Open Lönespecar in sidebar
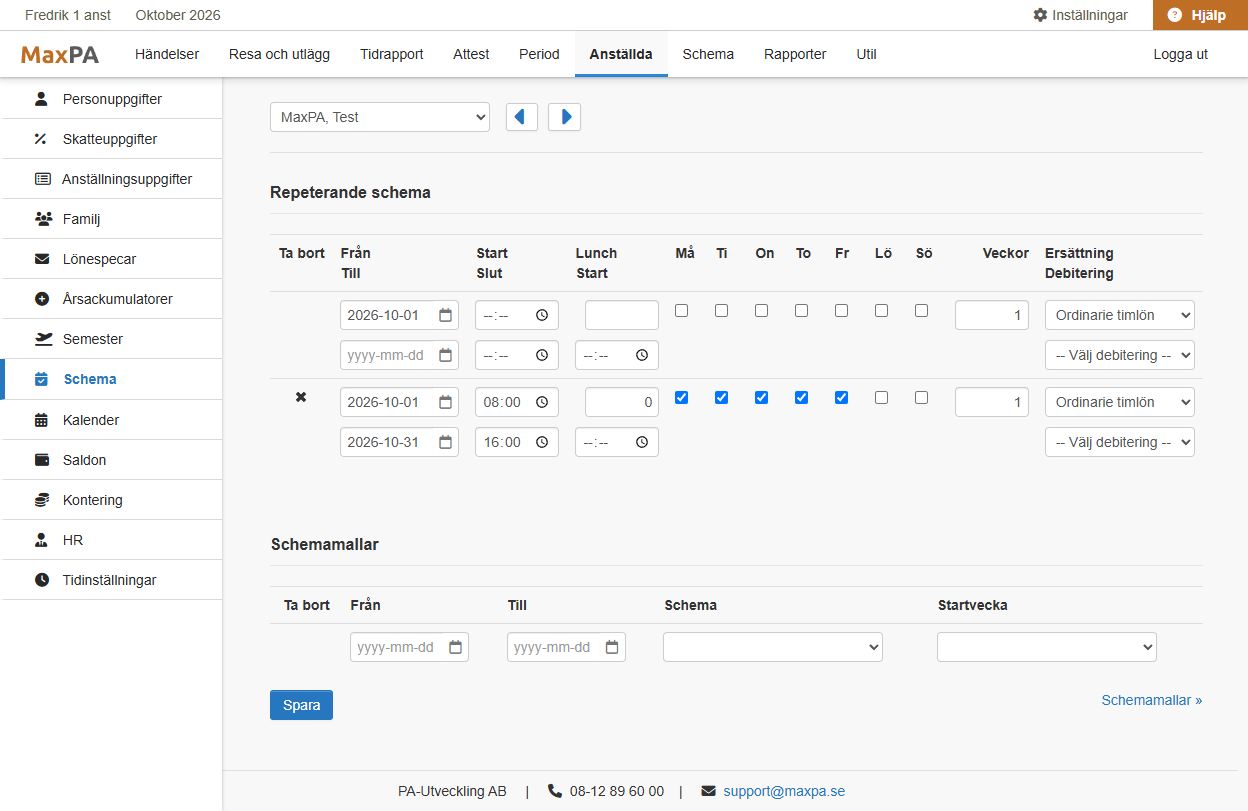 pyautogui.click(x=111, y=259)
